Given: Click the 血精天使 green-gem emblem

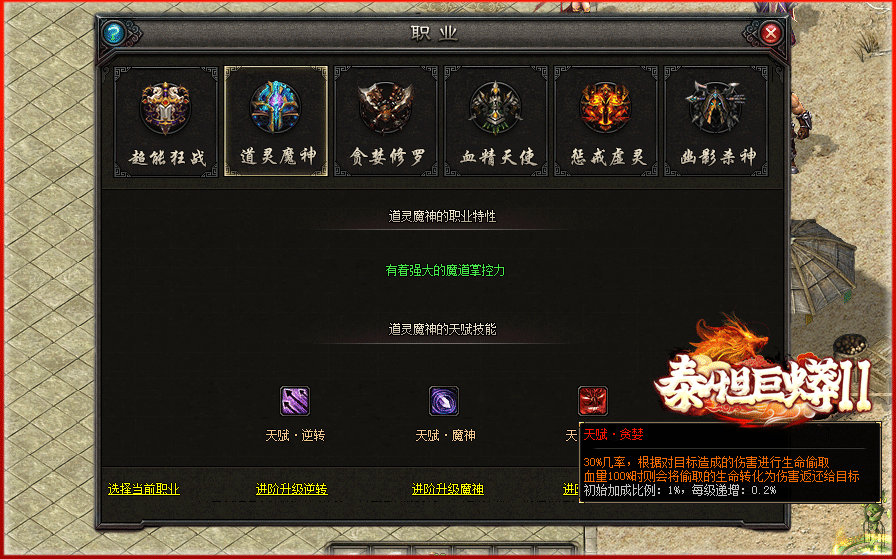Looking at the screenshot, I should (x=496, y=107).
